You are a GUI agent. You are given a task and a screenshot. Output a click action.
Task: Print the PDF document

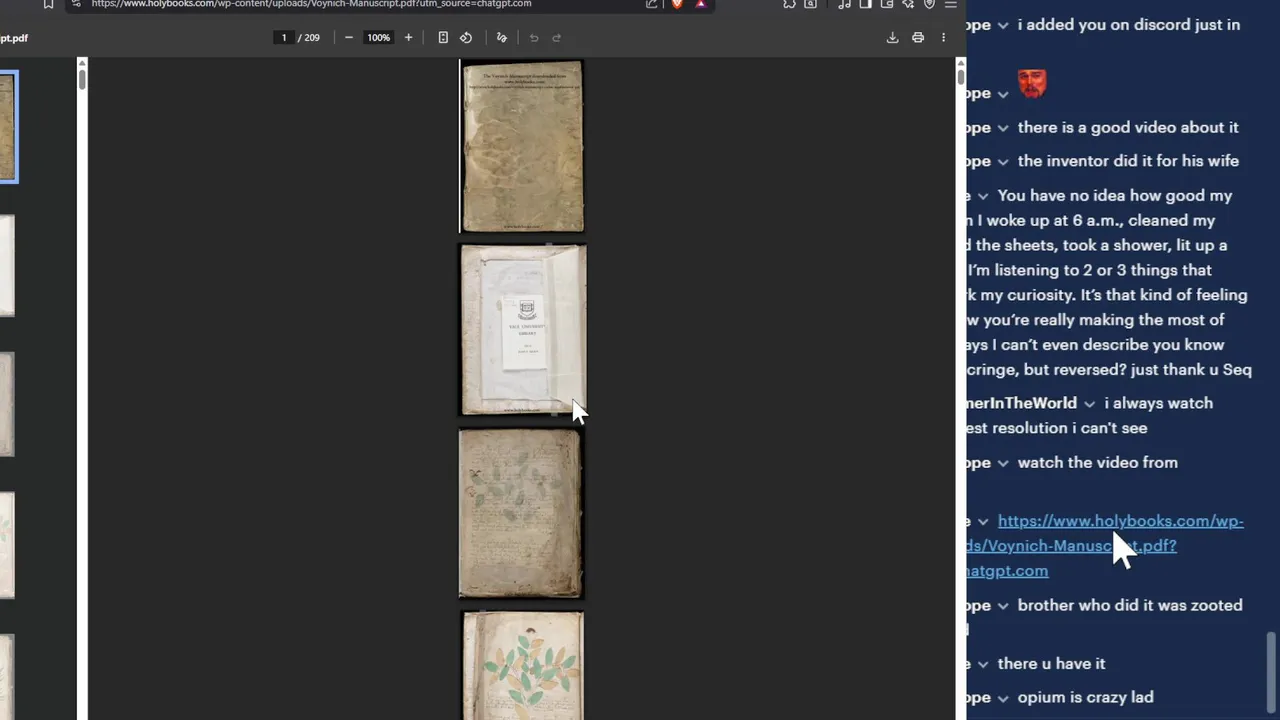coord(918,37)
